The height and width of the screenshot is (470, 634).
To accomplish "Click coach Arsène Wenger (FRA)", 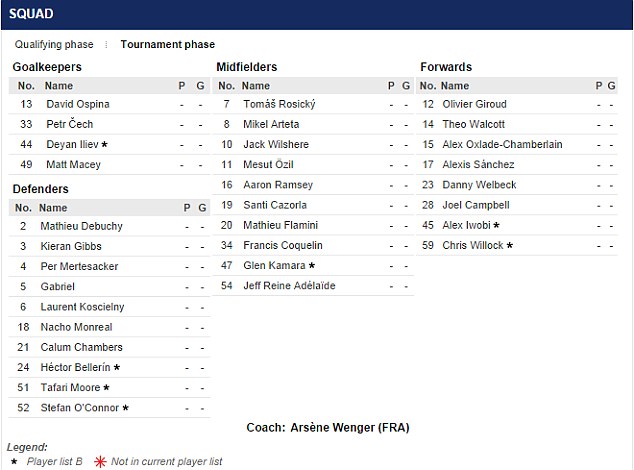I will click(349, 428).
